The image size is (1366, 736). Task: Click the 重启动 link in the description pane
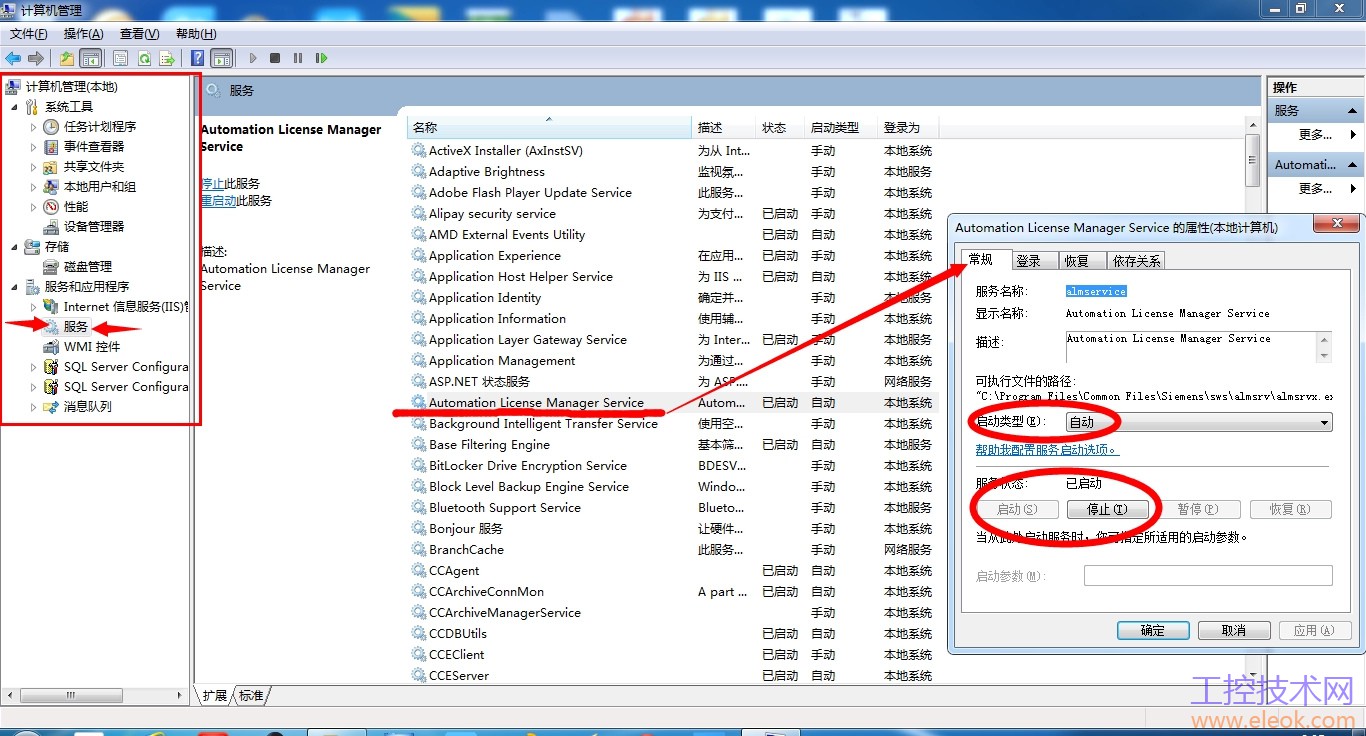pos(218,201)
